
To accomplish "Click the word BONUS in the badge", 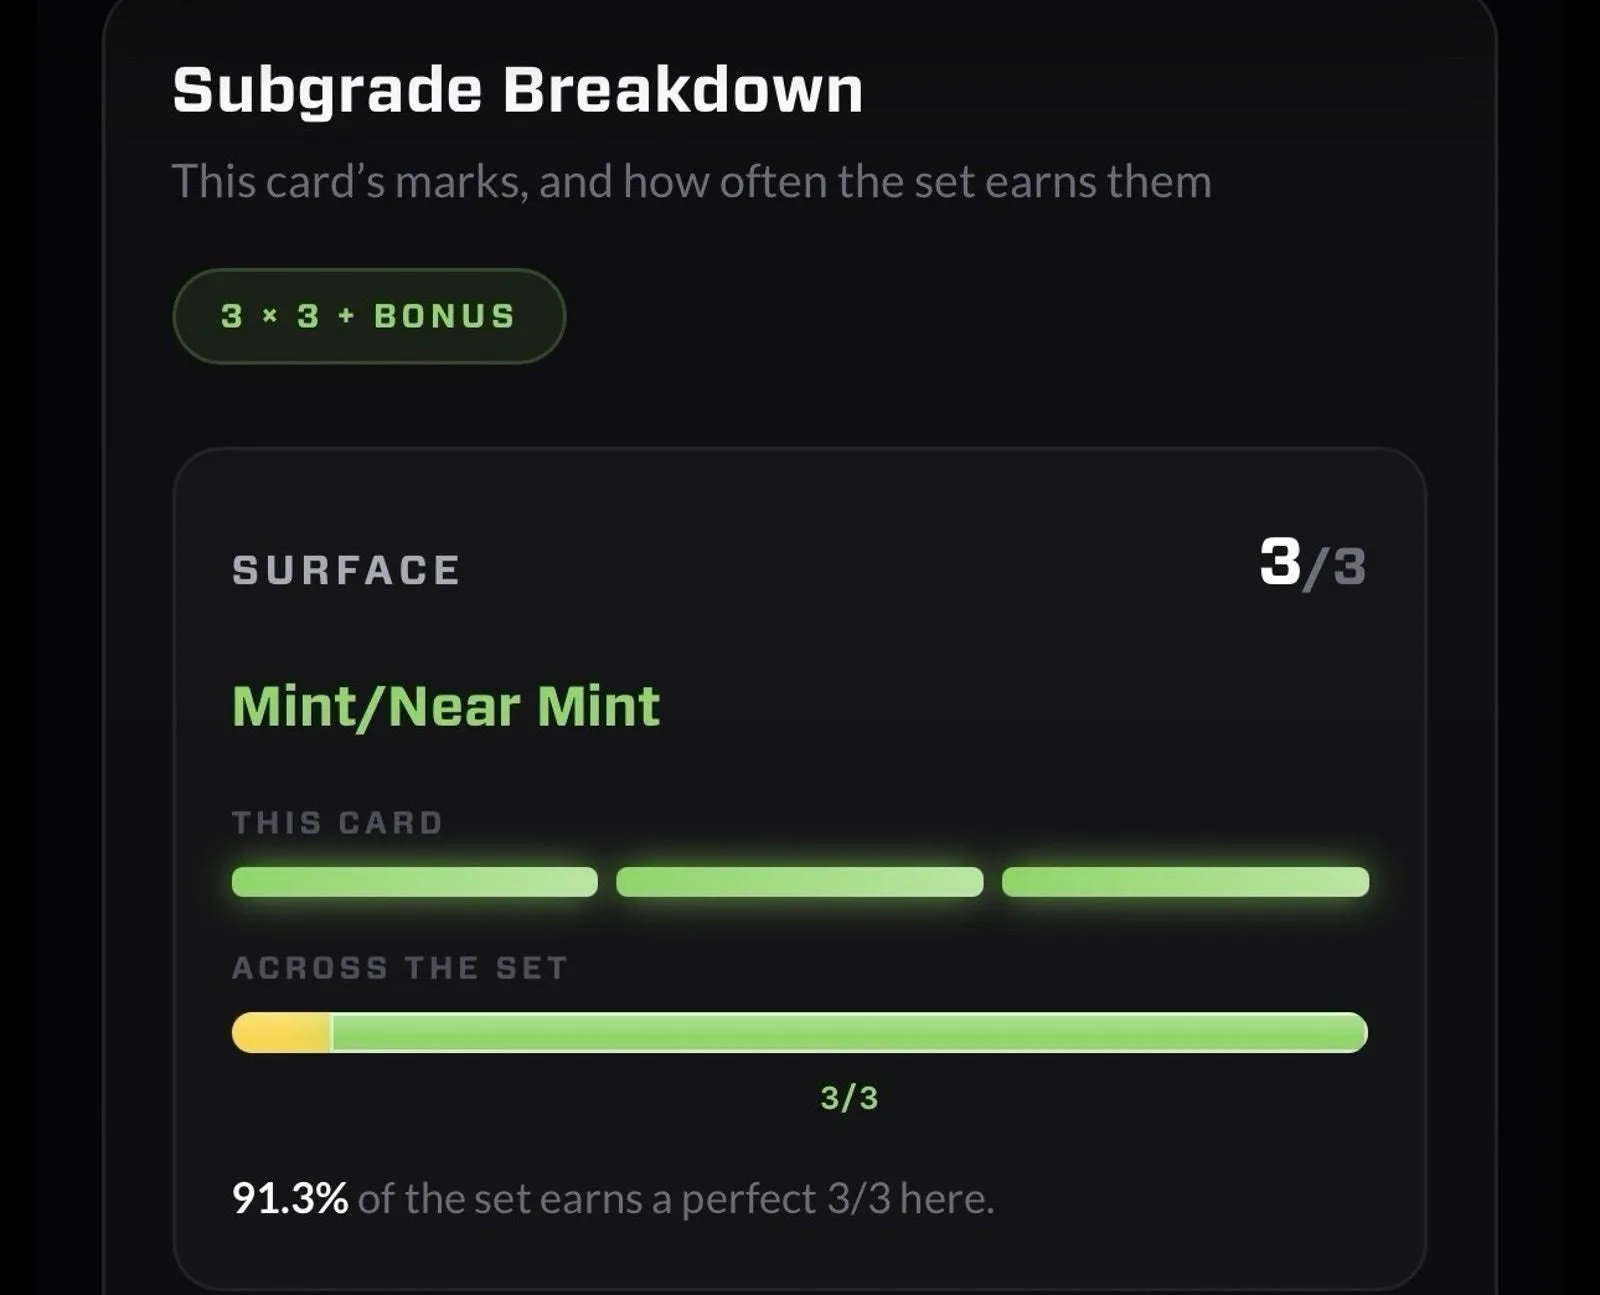I will tap(445, 316).
